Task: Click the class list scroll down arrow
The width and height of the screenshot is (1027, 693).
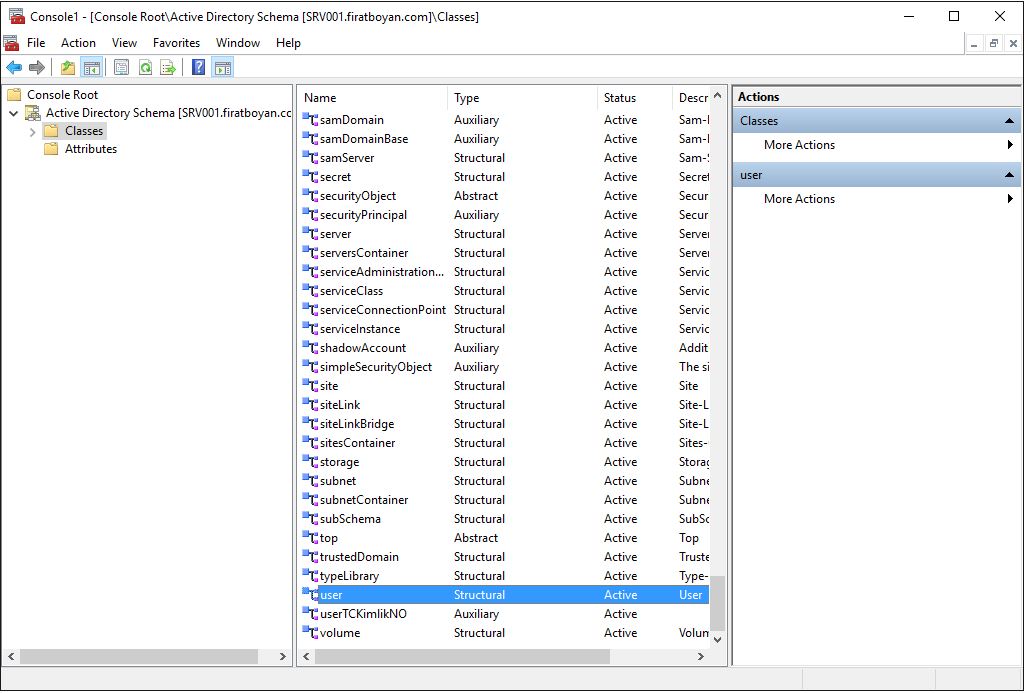Action: (x=718, y=639)
